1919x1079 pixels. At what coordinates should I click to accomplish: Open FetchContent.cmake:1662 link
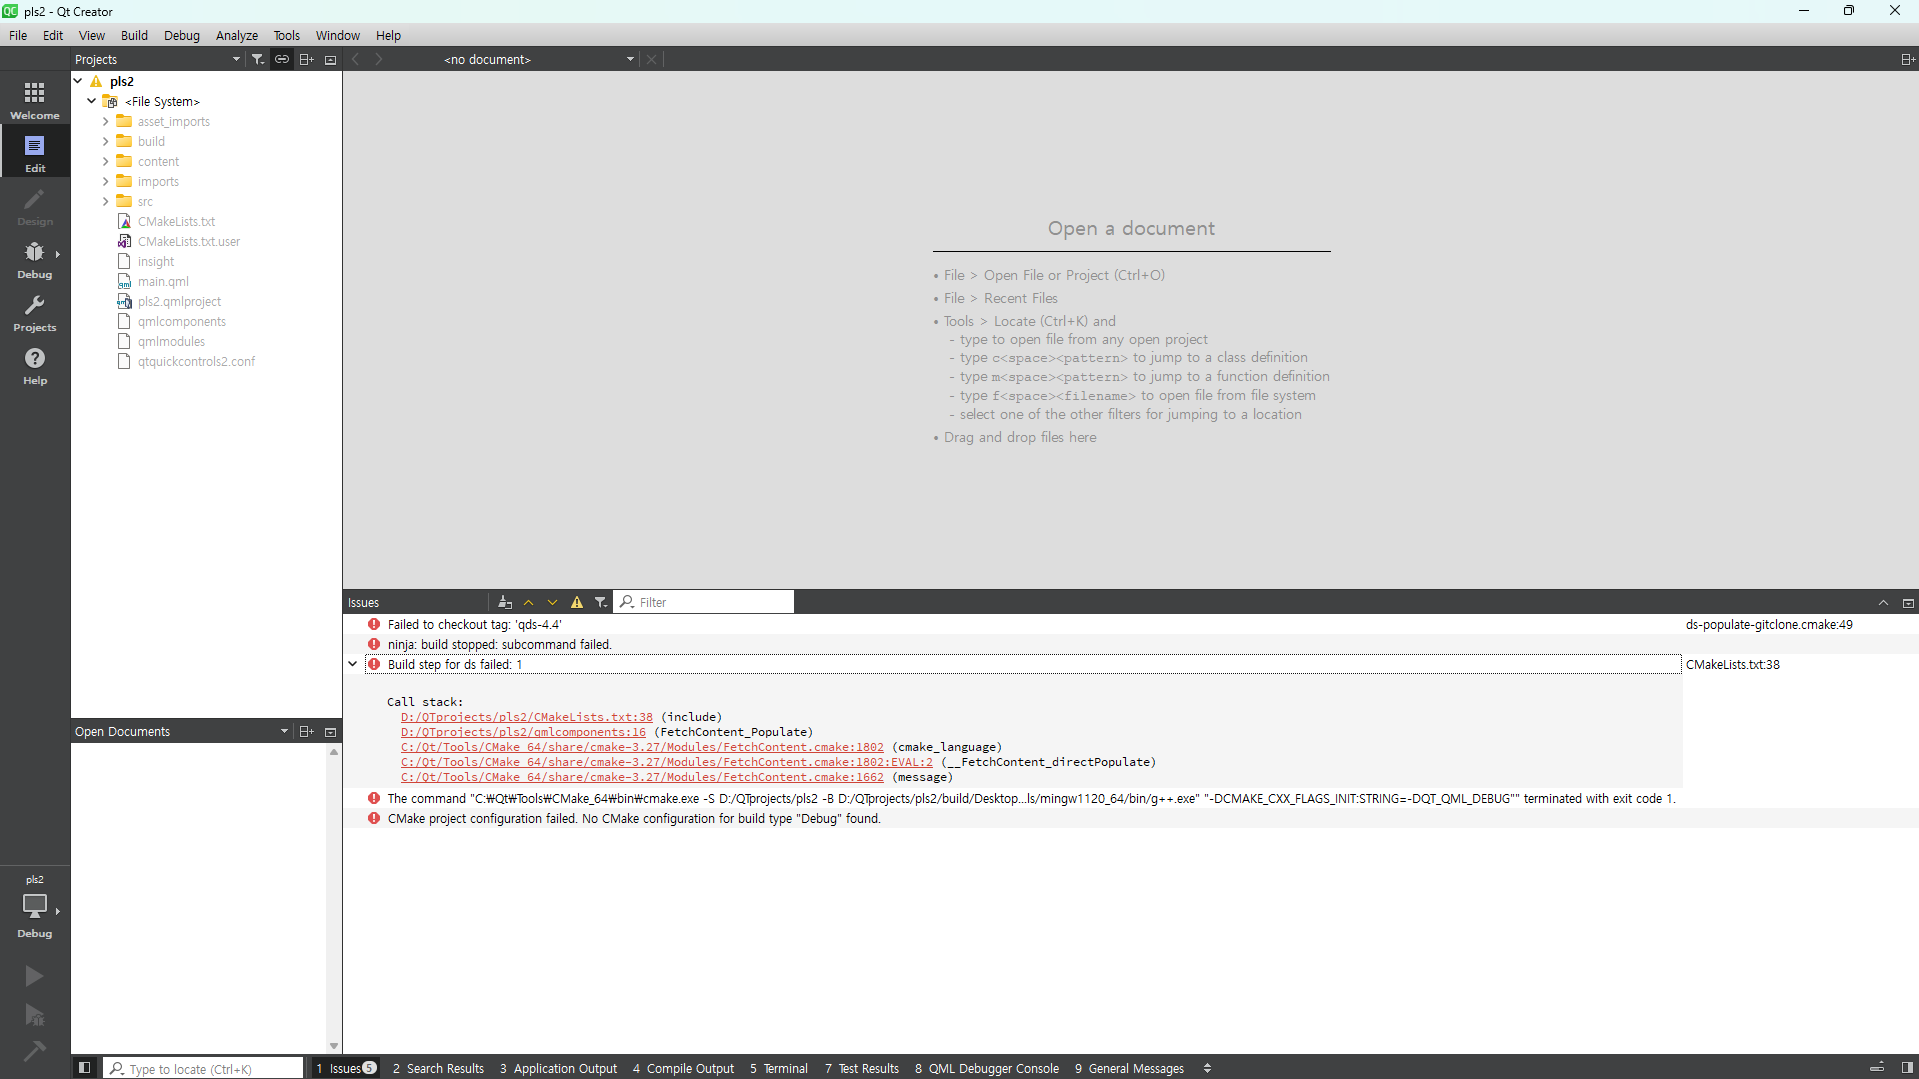click(642, 777)
